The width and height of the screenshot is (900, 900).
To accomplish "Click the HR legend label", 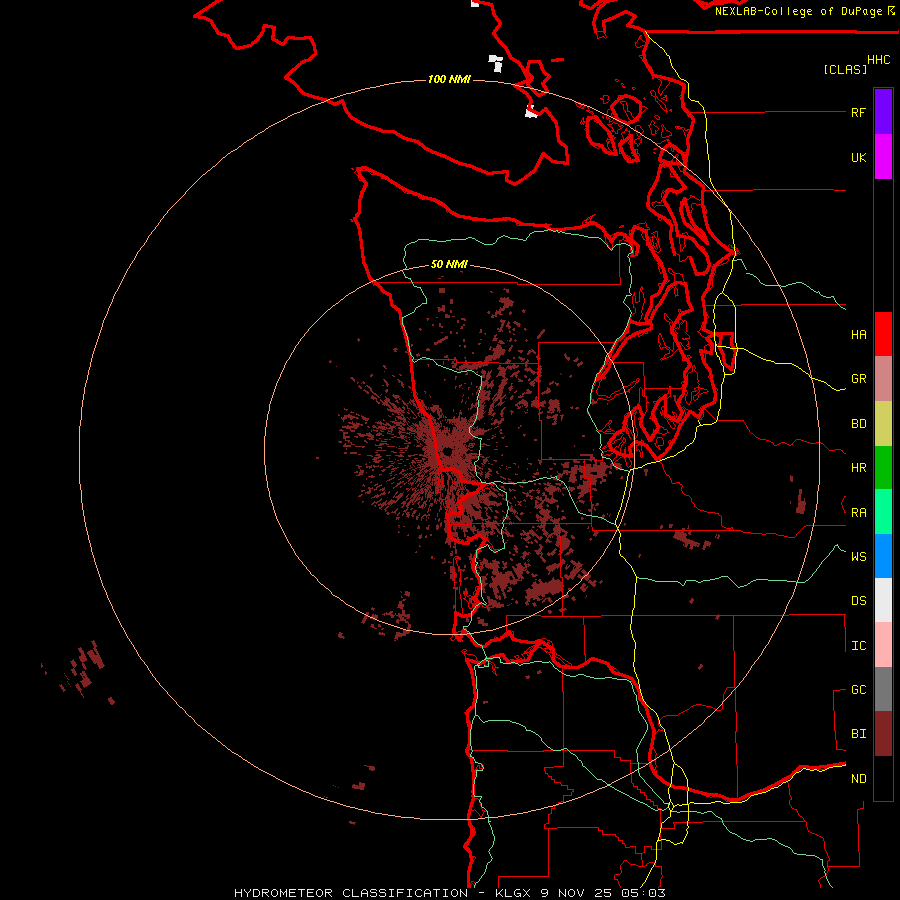I will point(858,468).
